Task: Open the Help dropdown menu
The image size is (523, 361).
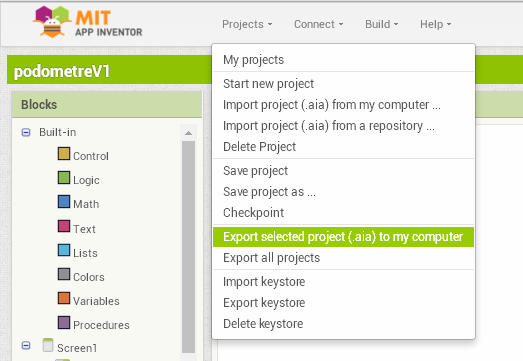Action: [x=435, y=24]
